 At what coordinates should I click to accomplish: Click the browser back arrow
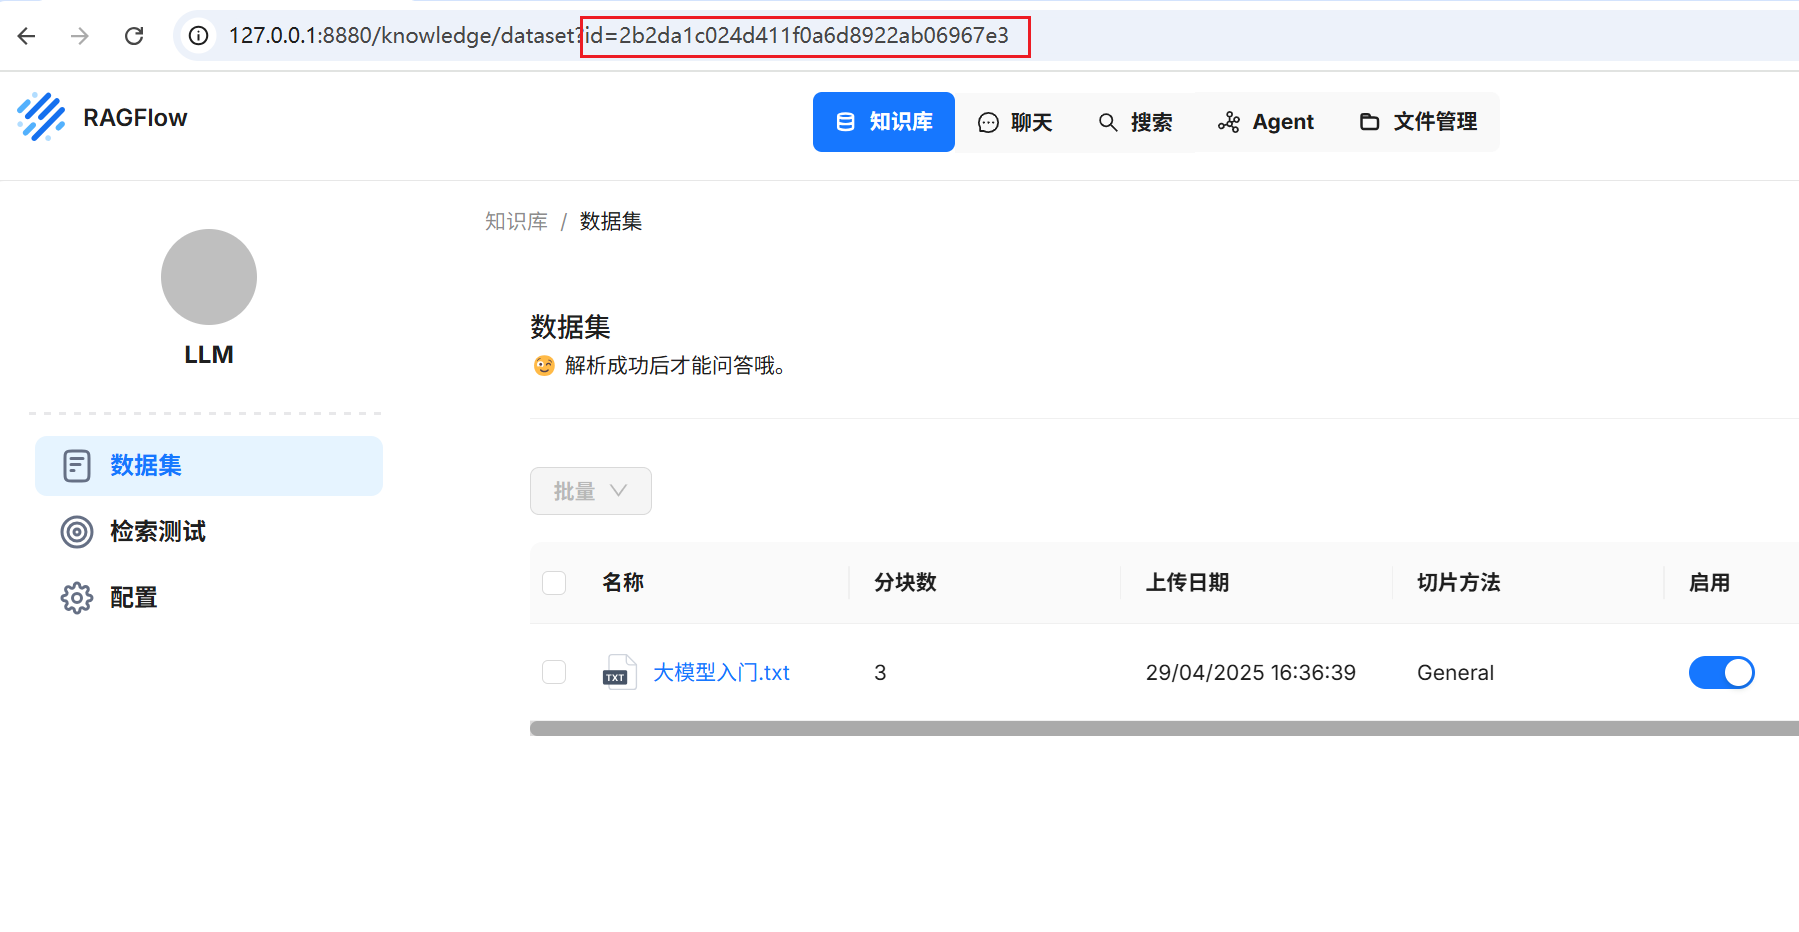click(x=27, y=36)
